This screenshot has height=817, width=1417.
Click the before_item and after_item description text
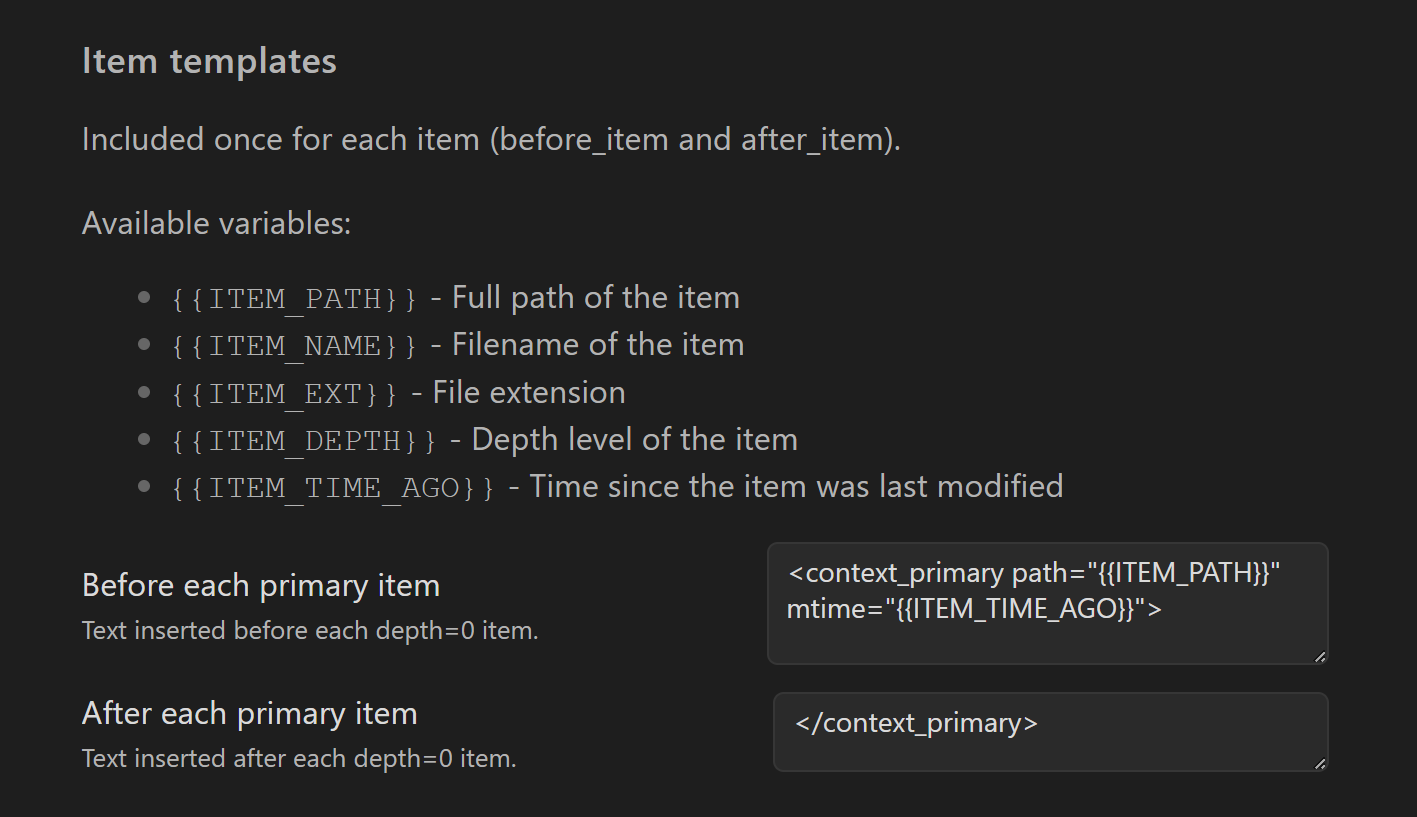489,139
